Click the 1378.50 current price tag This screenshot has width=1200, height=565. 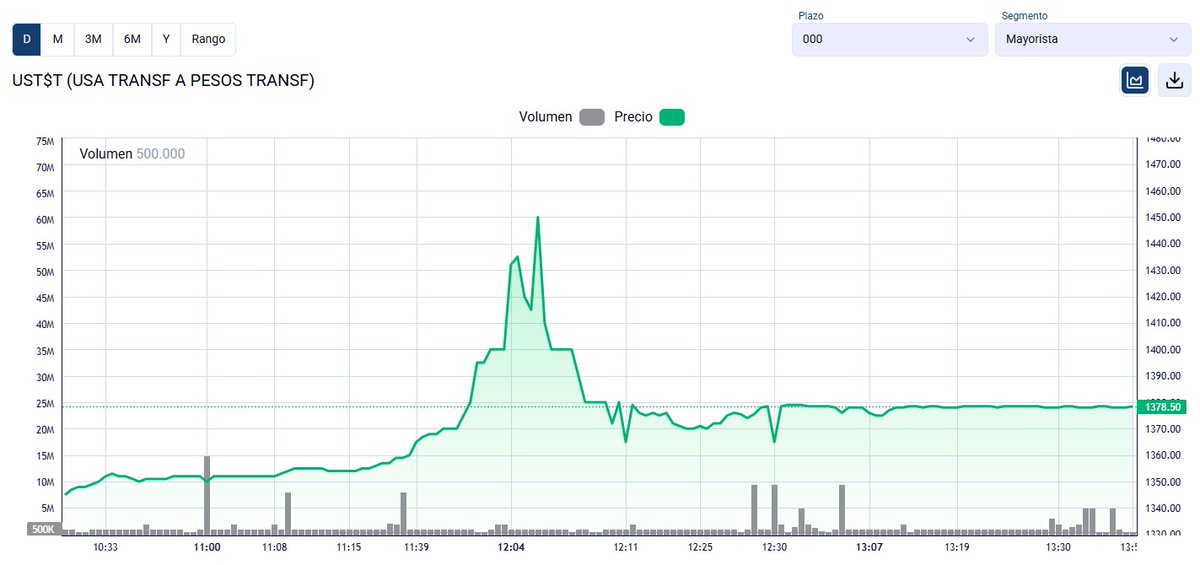1163,407
